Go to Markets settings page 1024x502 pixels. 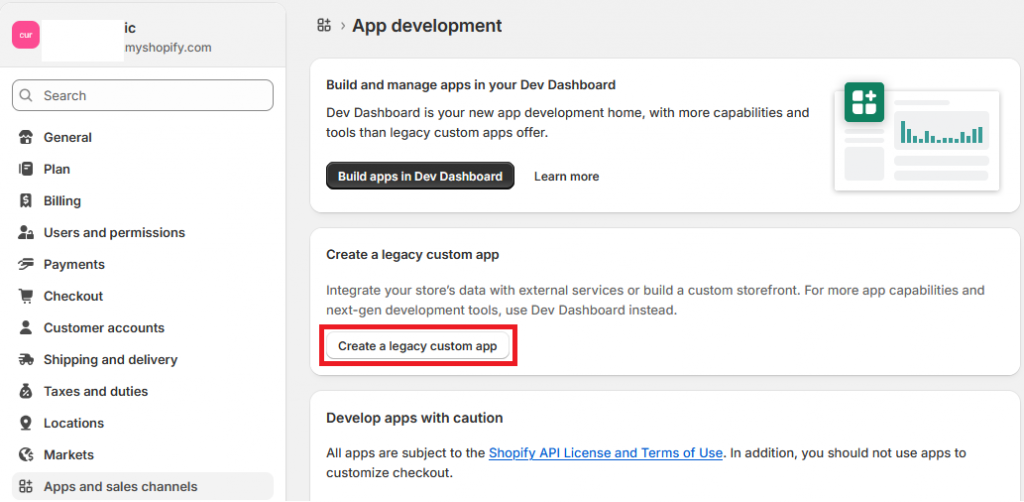tap(68, 455)
